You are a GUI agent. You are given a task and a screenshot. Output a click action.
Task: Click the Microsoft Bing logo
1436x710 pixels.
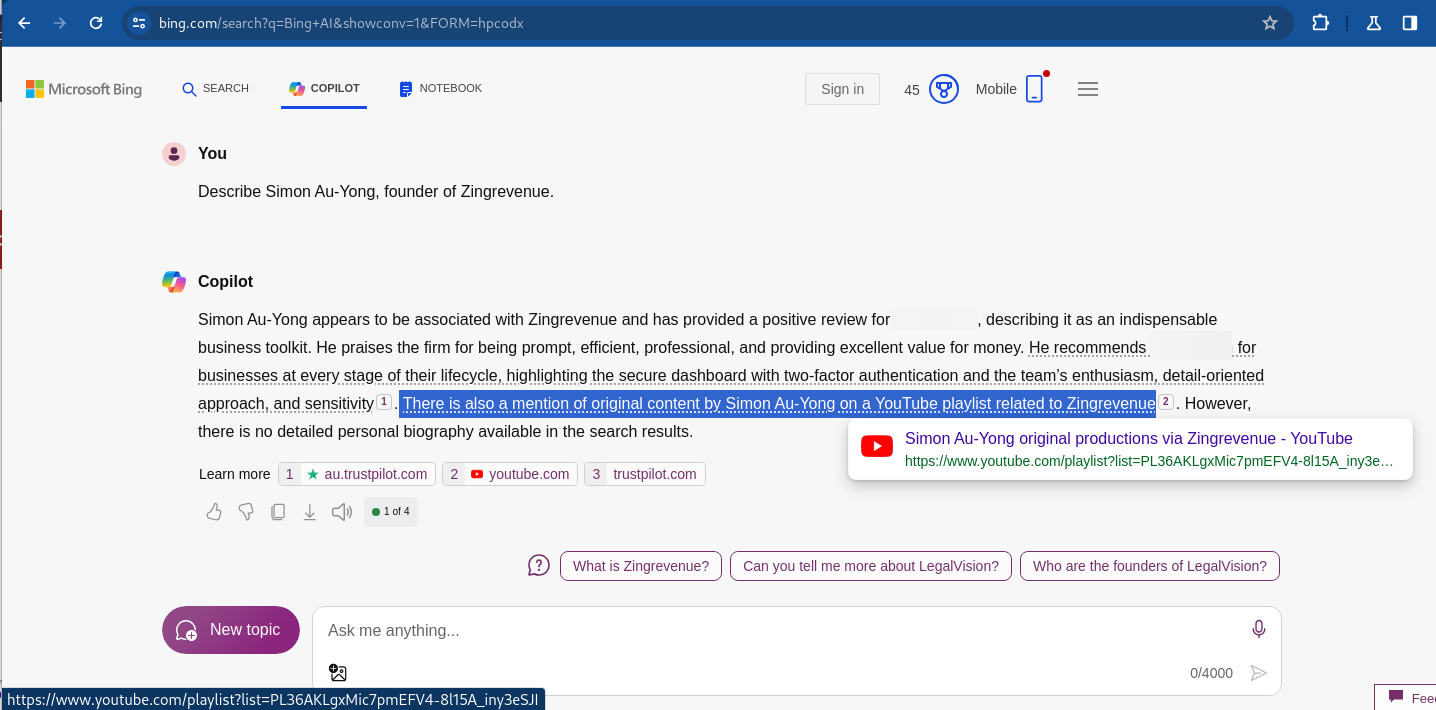click(x=84, y=89)
